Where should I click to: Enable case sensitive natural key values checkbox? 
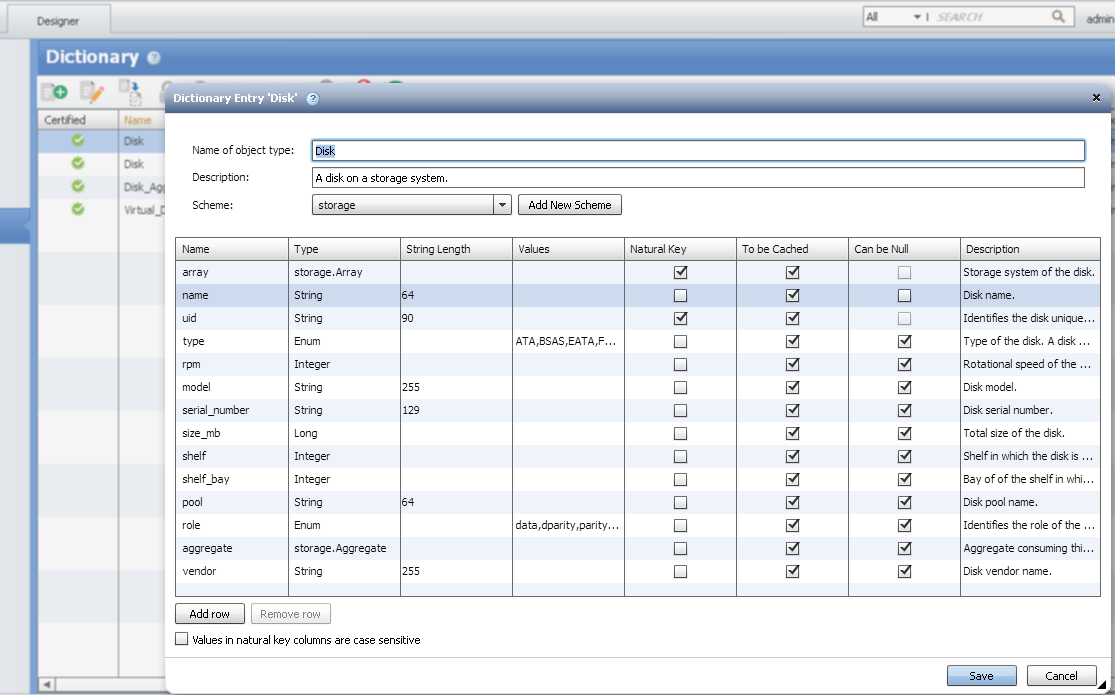tap(181, 639)
